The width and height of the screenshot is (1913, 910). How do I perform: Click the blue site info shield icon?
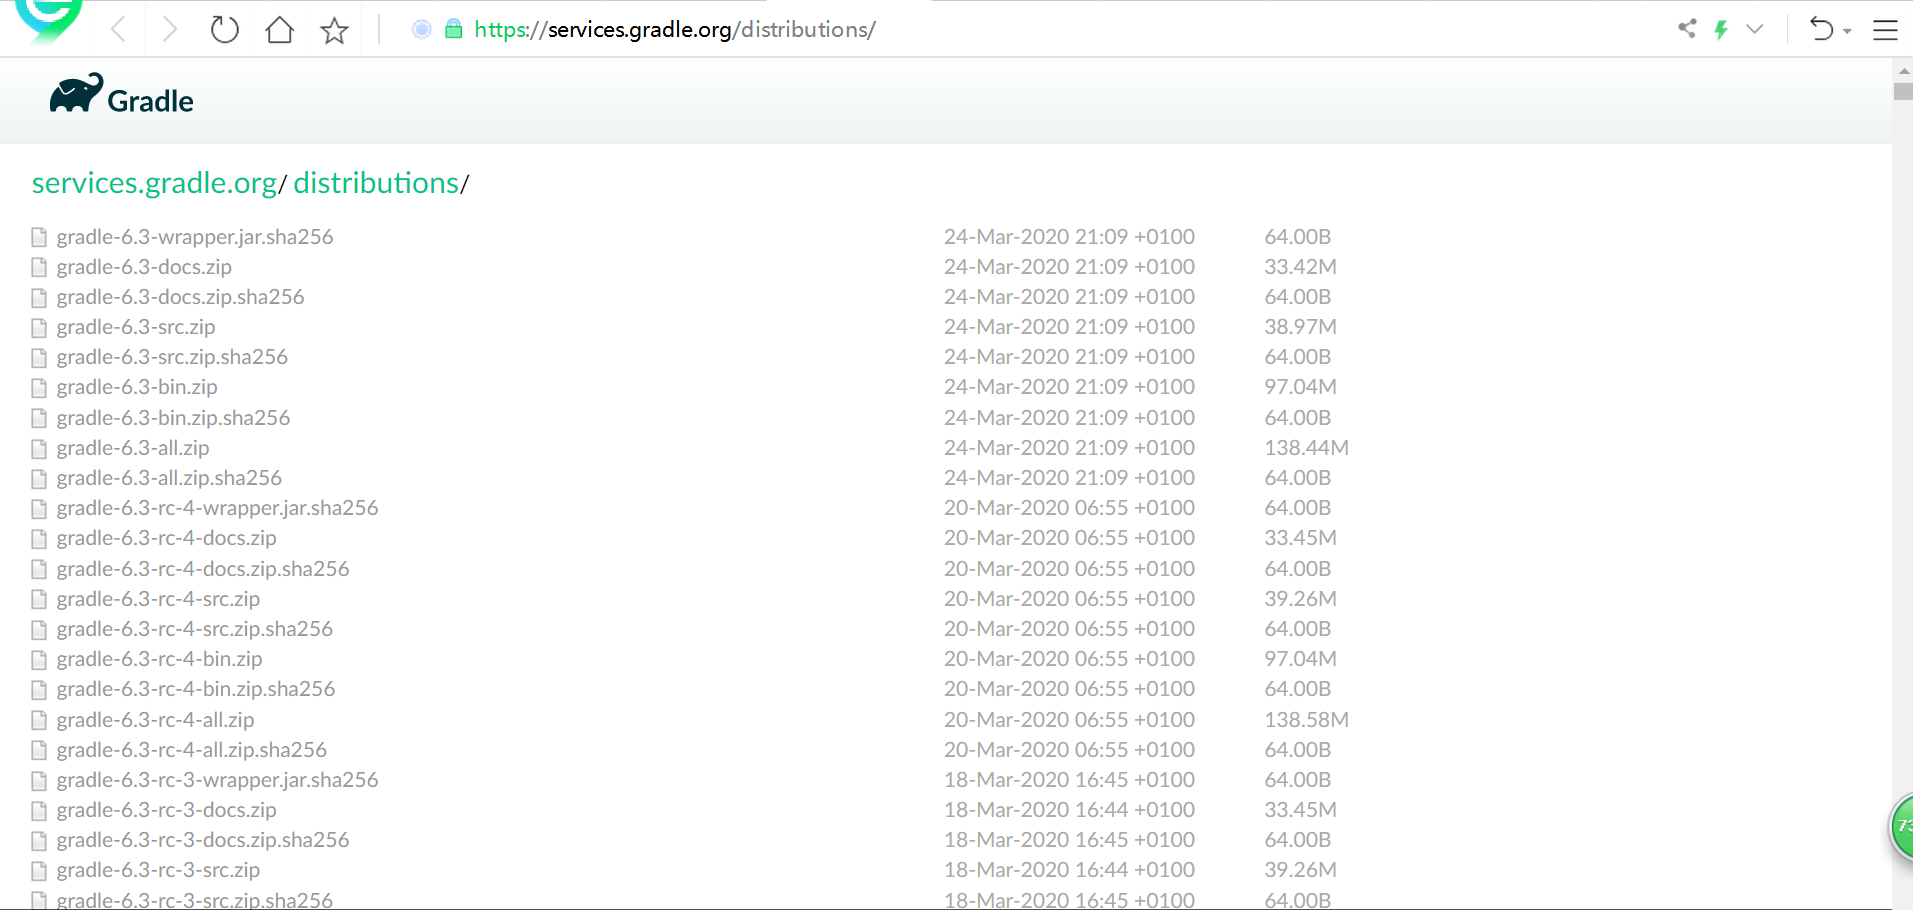(x=422, y=29)
